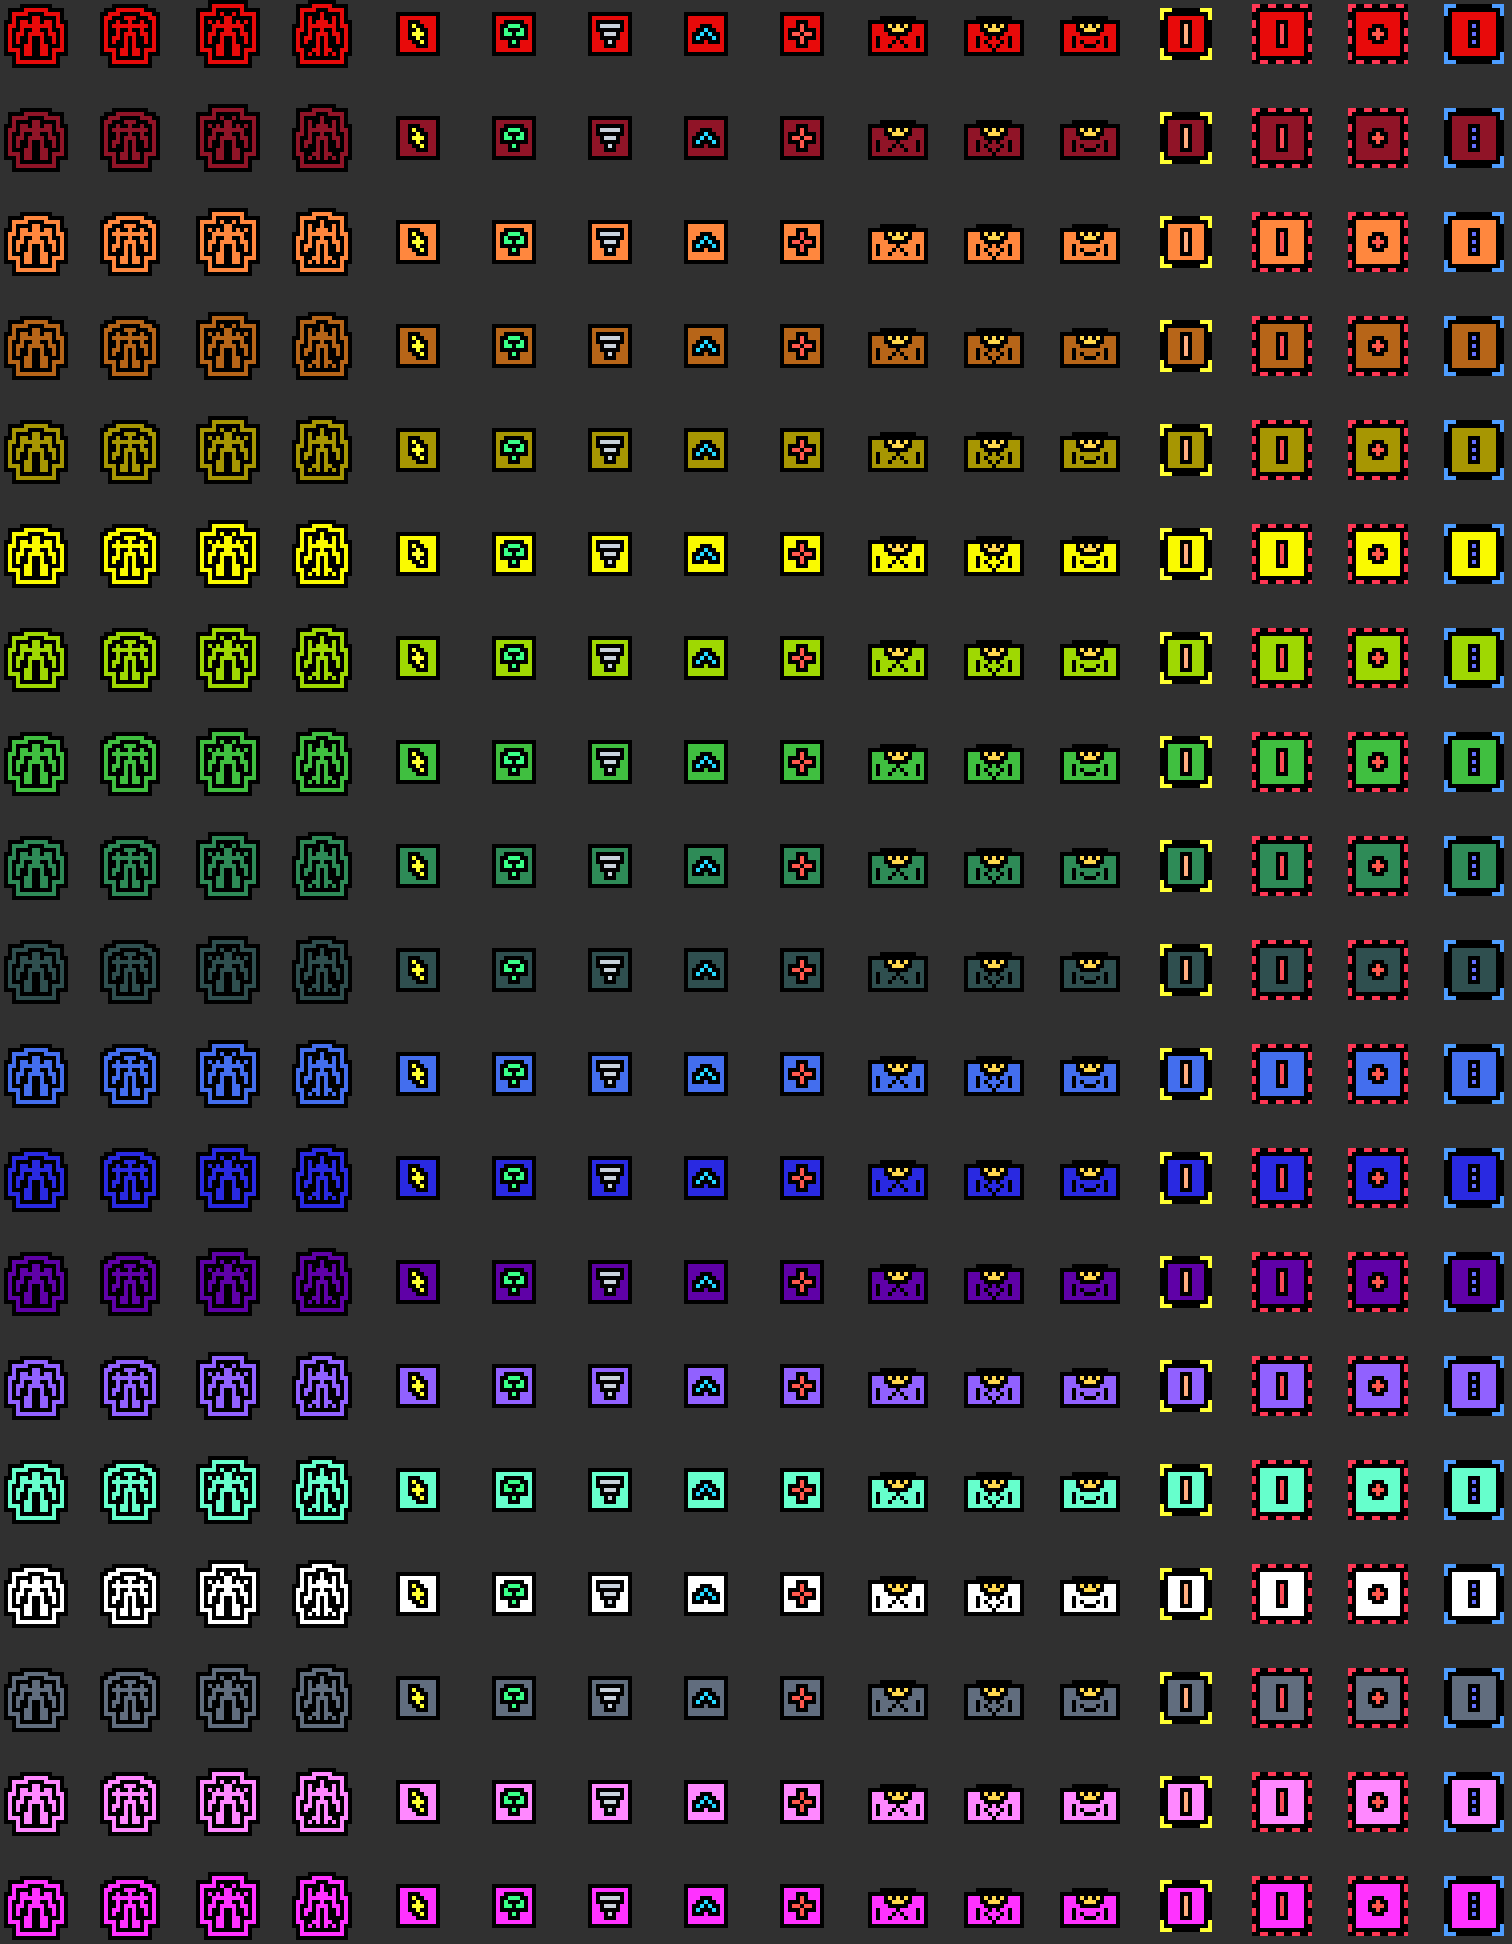Click the blue chevron icon on bright yellow tile
1512x1944 pixels.
706,555
